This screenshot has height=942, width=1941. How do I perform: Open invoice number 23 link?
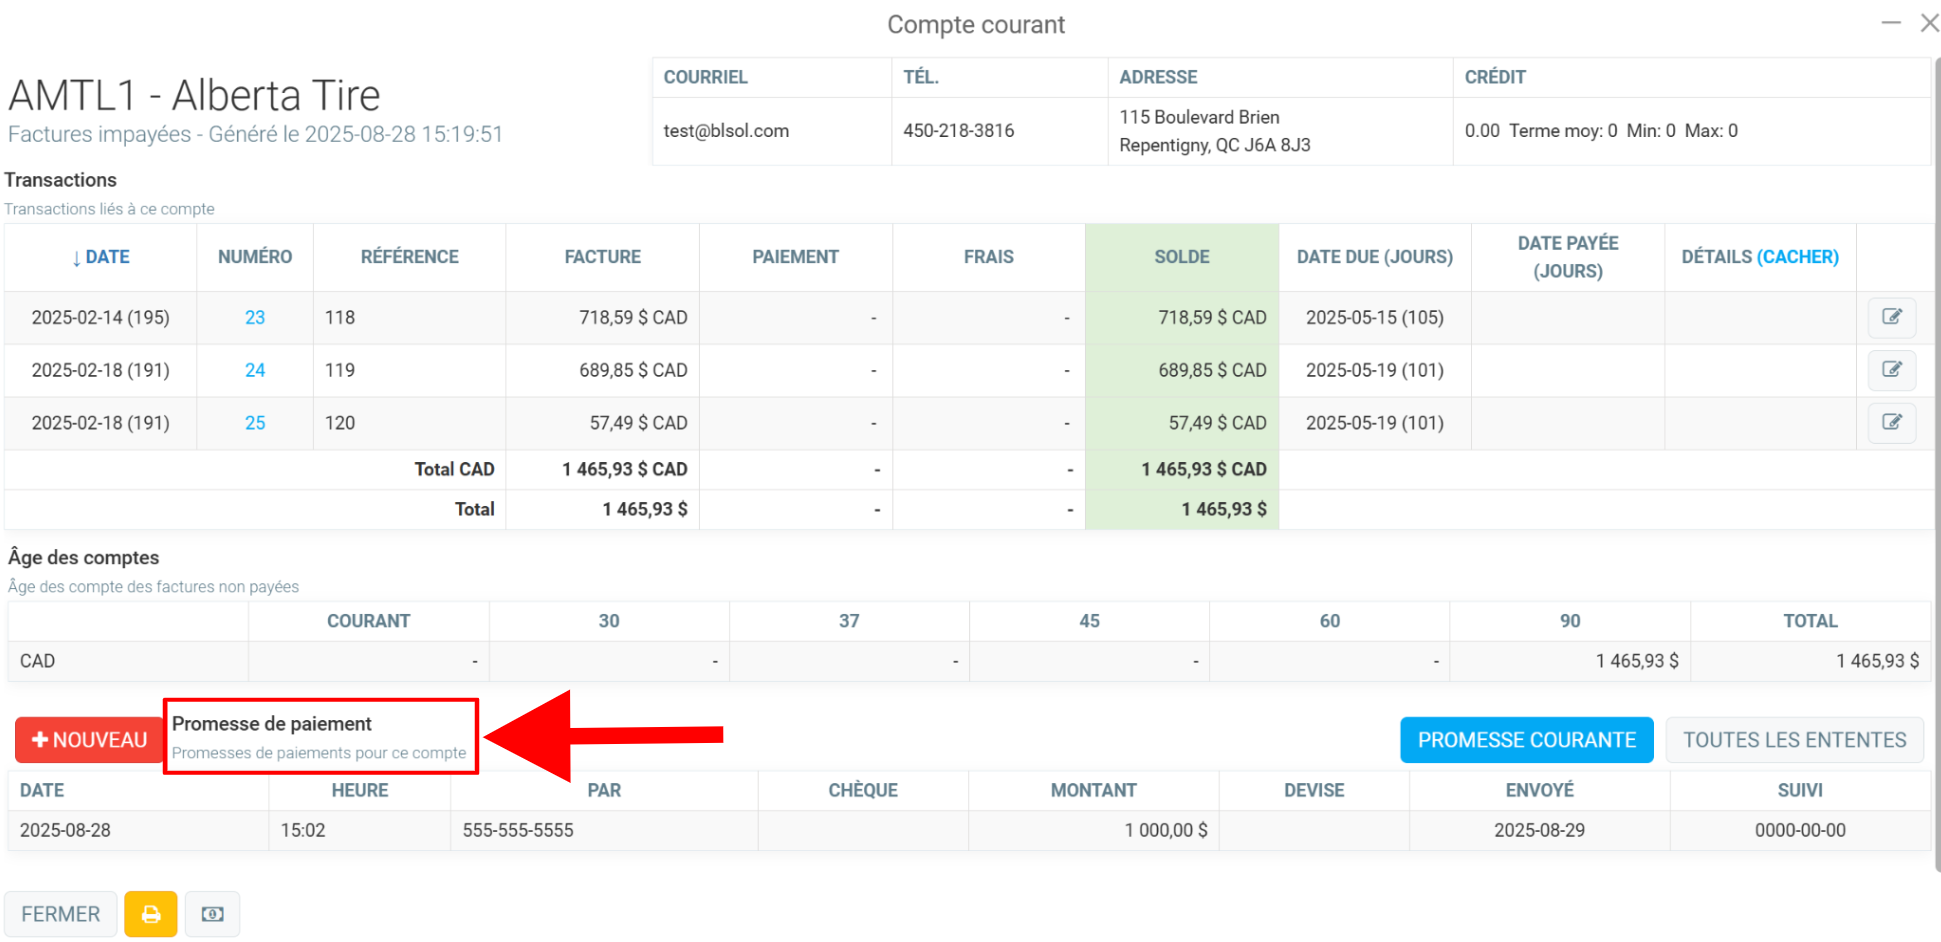pos(255,317)
